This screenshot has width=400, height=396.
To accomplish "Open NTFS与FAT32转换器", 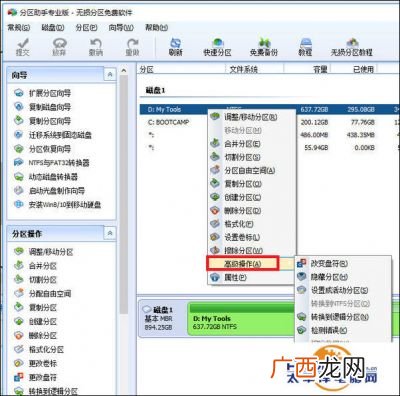I will (52, 163).
